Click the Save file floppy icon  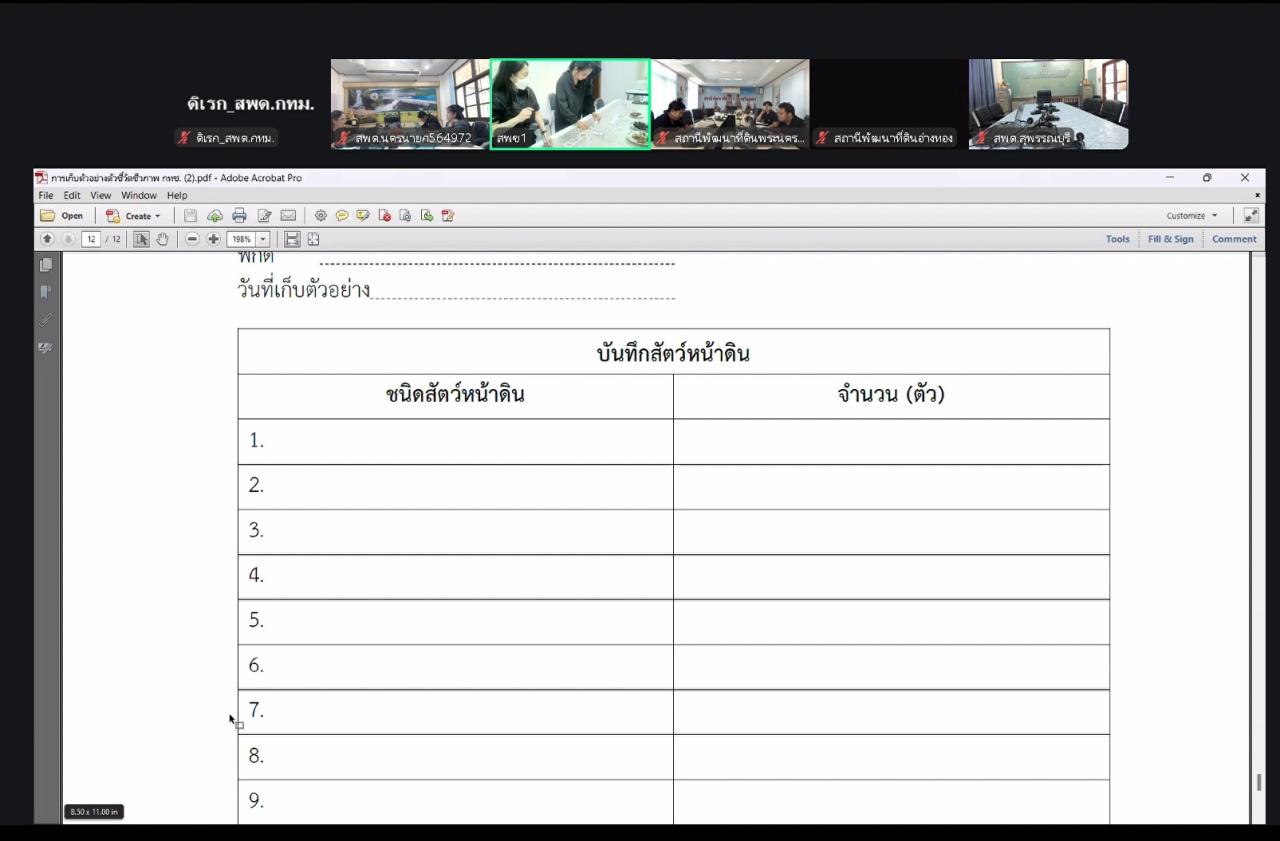click(190, 215)
